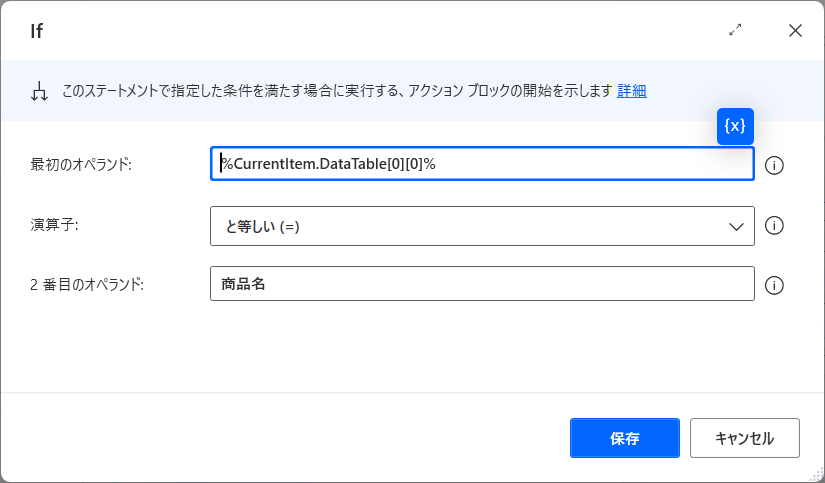Click info icon beside 最初のオペランド field

coord(774,165)
